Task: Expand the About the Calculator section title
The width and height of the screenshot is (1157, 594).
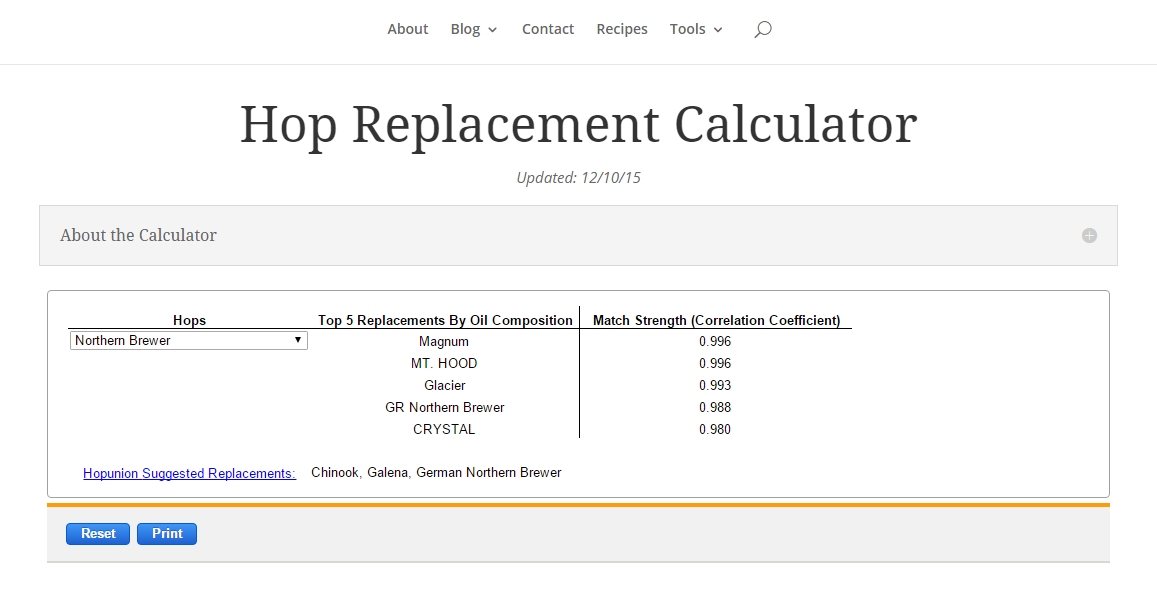Action: click(138, 236)
